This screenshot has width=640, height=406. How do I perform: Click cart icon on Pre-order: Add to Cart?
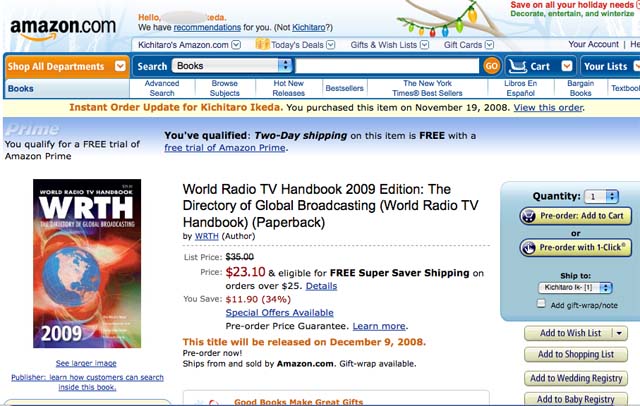click(529, 216)
